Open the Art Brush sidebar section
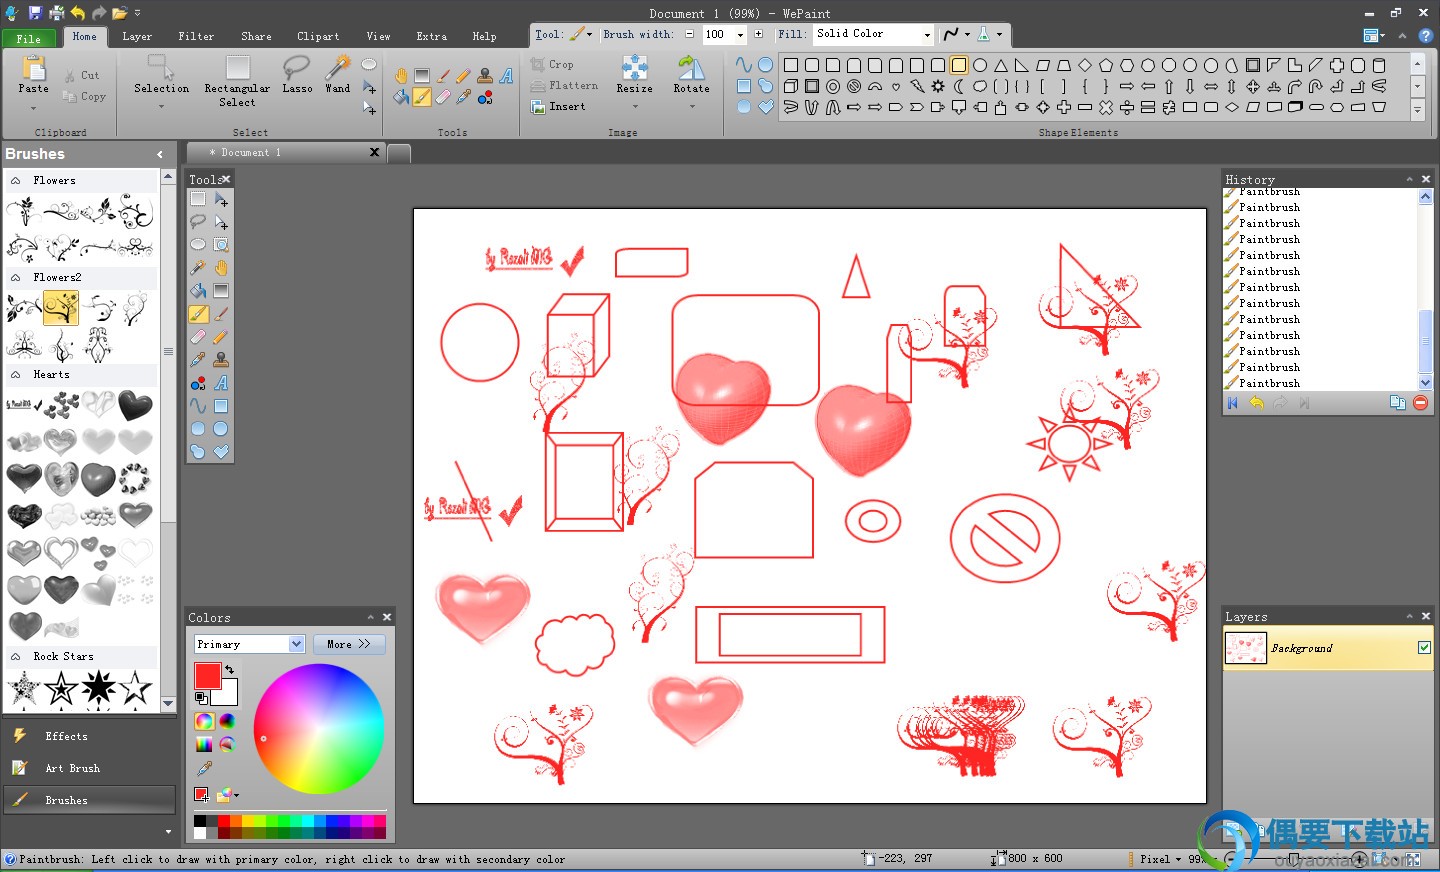 (x=89, y=768)
